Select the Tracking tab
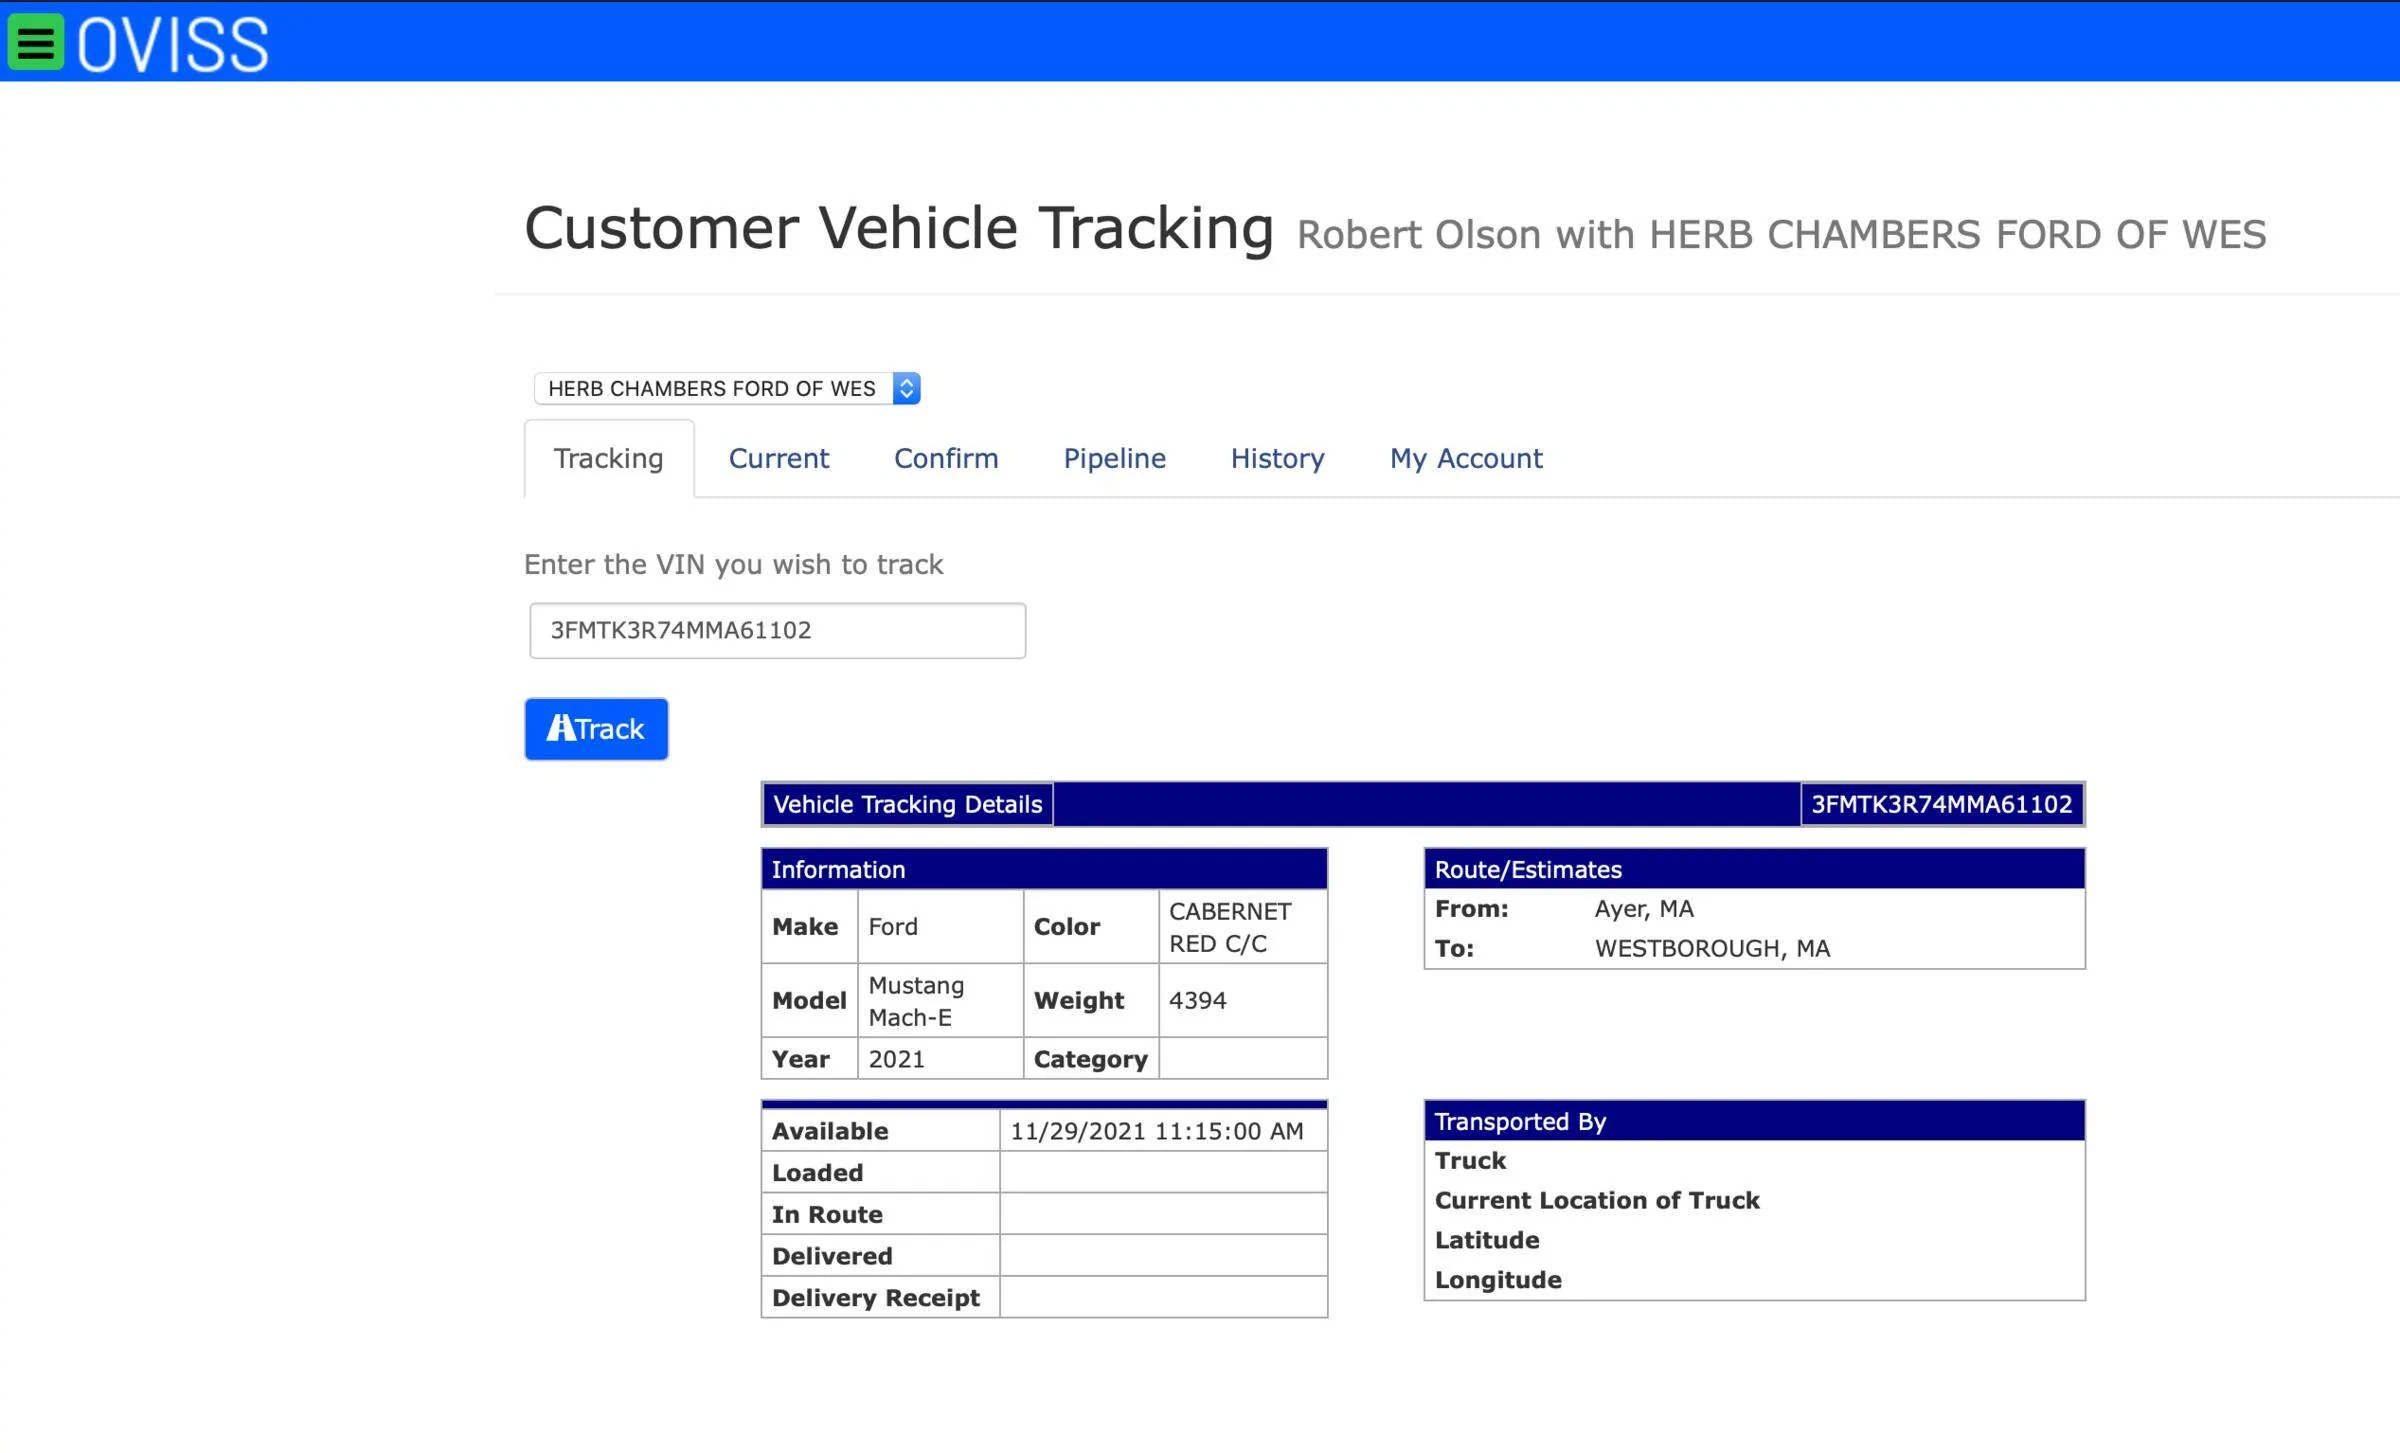2400x1453 pixels. click(x=609, y=458)
